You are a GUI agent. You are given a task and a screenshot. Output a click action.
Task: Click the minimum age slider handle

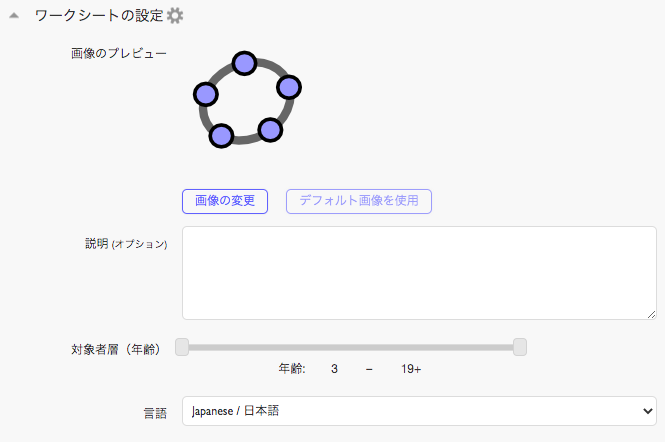[x=182, y=347]
